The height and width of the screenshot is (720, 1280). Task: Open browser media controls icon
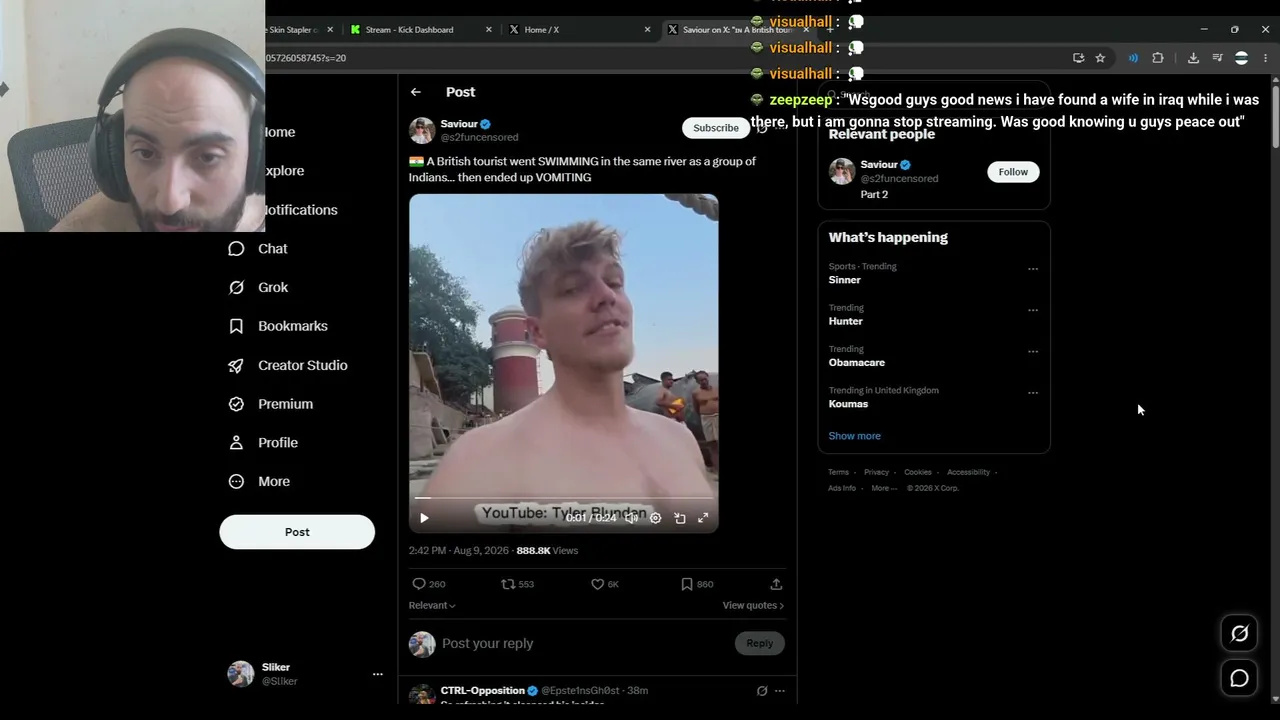tap(1217, 58)
